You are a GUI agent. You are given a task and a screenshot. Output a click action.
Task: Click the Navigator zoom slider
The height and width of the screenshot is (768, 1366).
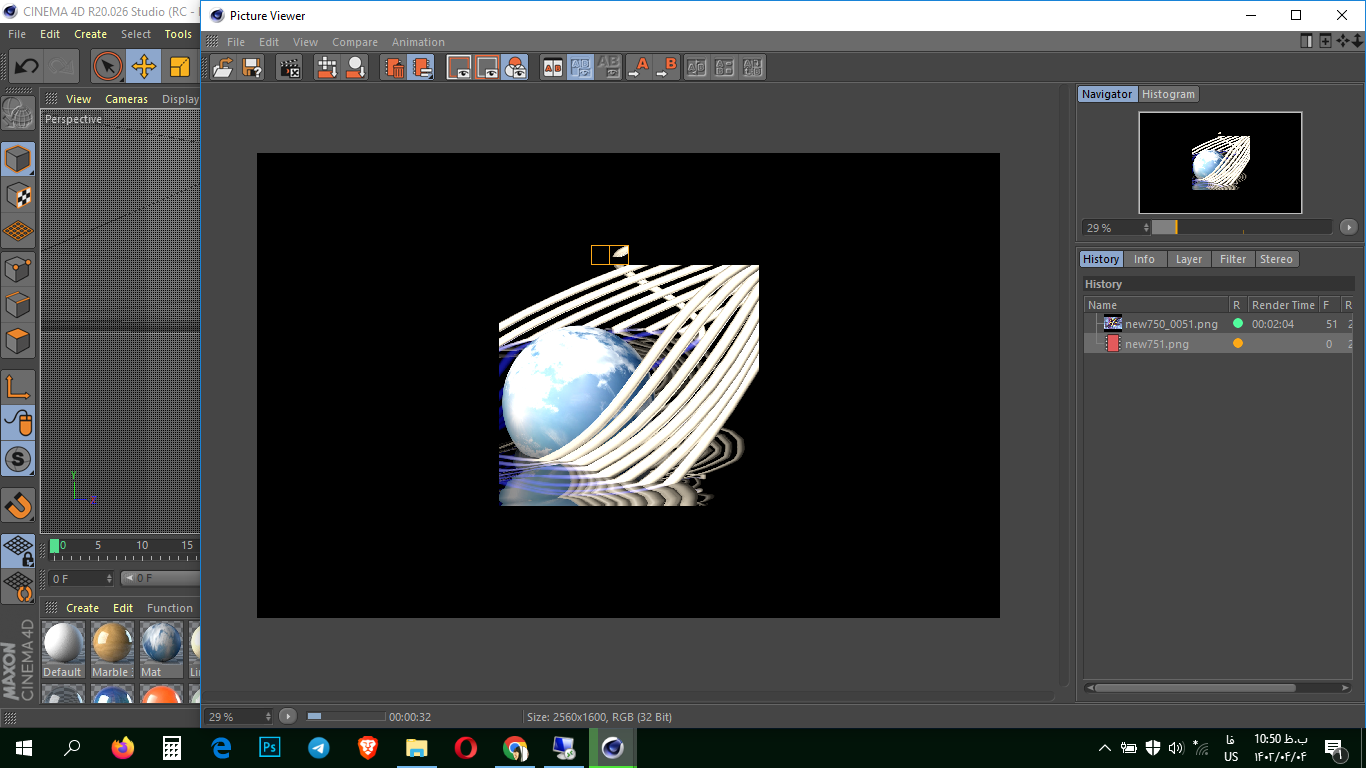pos(1241,227)
